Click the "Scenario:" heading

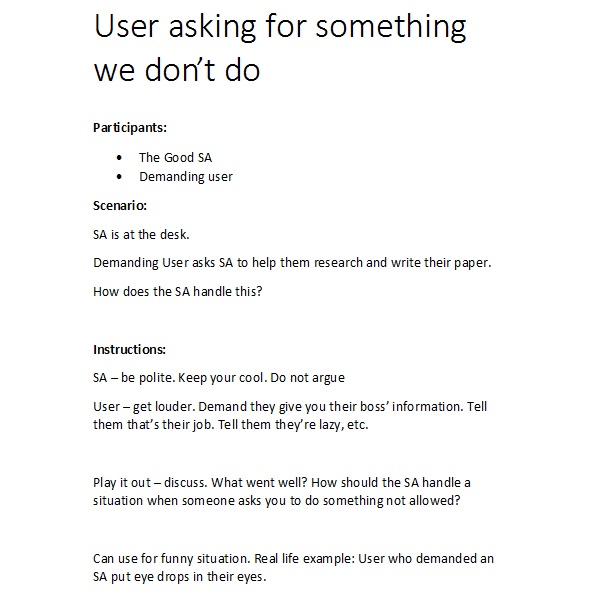[120, 205]
